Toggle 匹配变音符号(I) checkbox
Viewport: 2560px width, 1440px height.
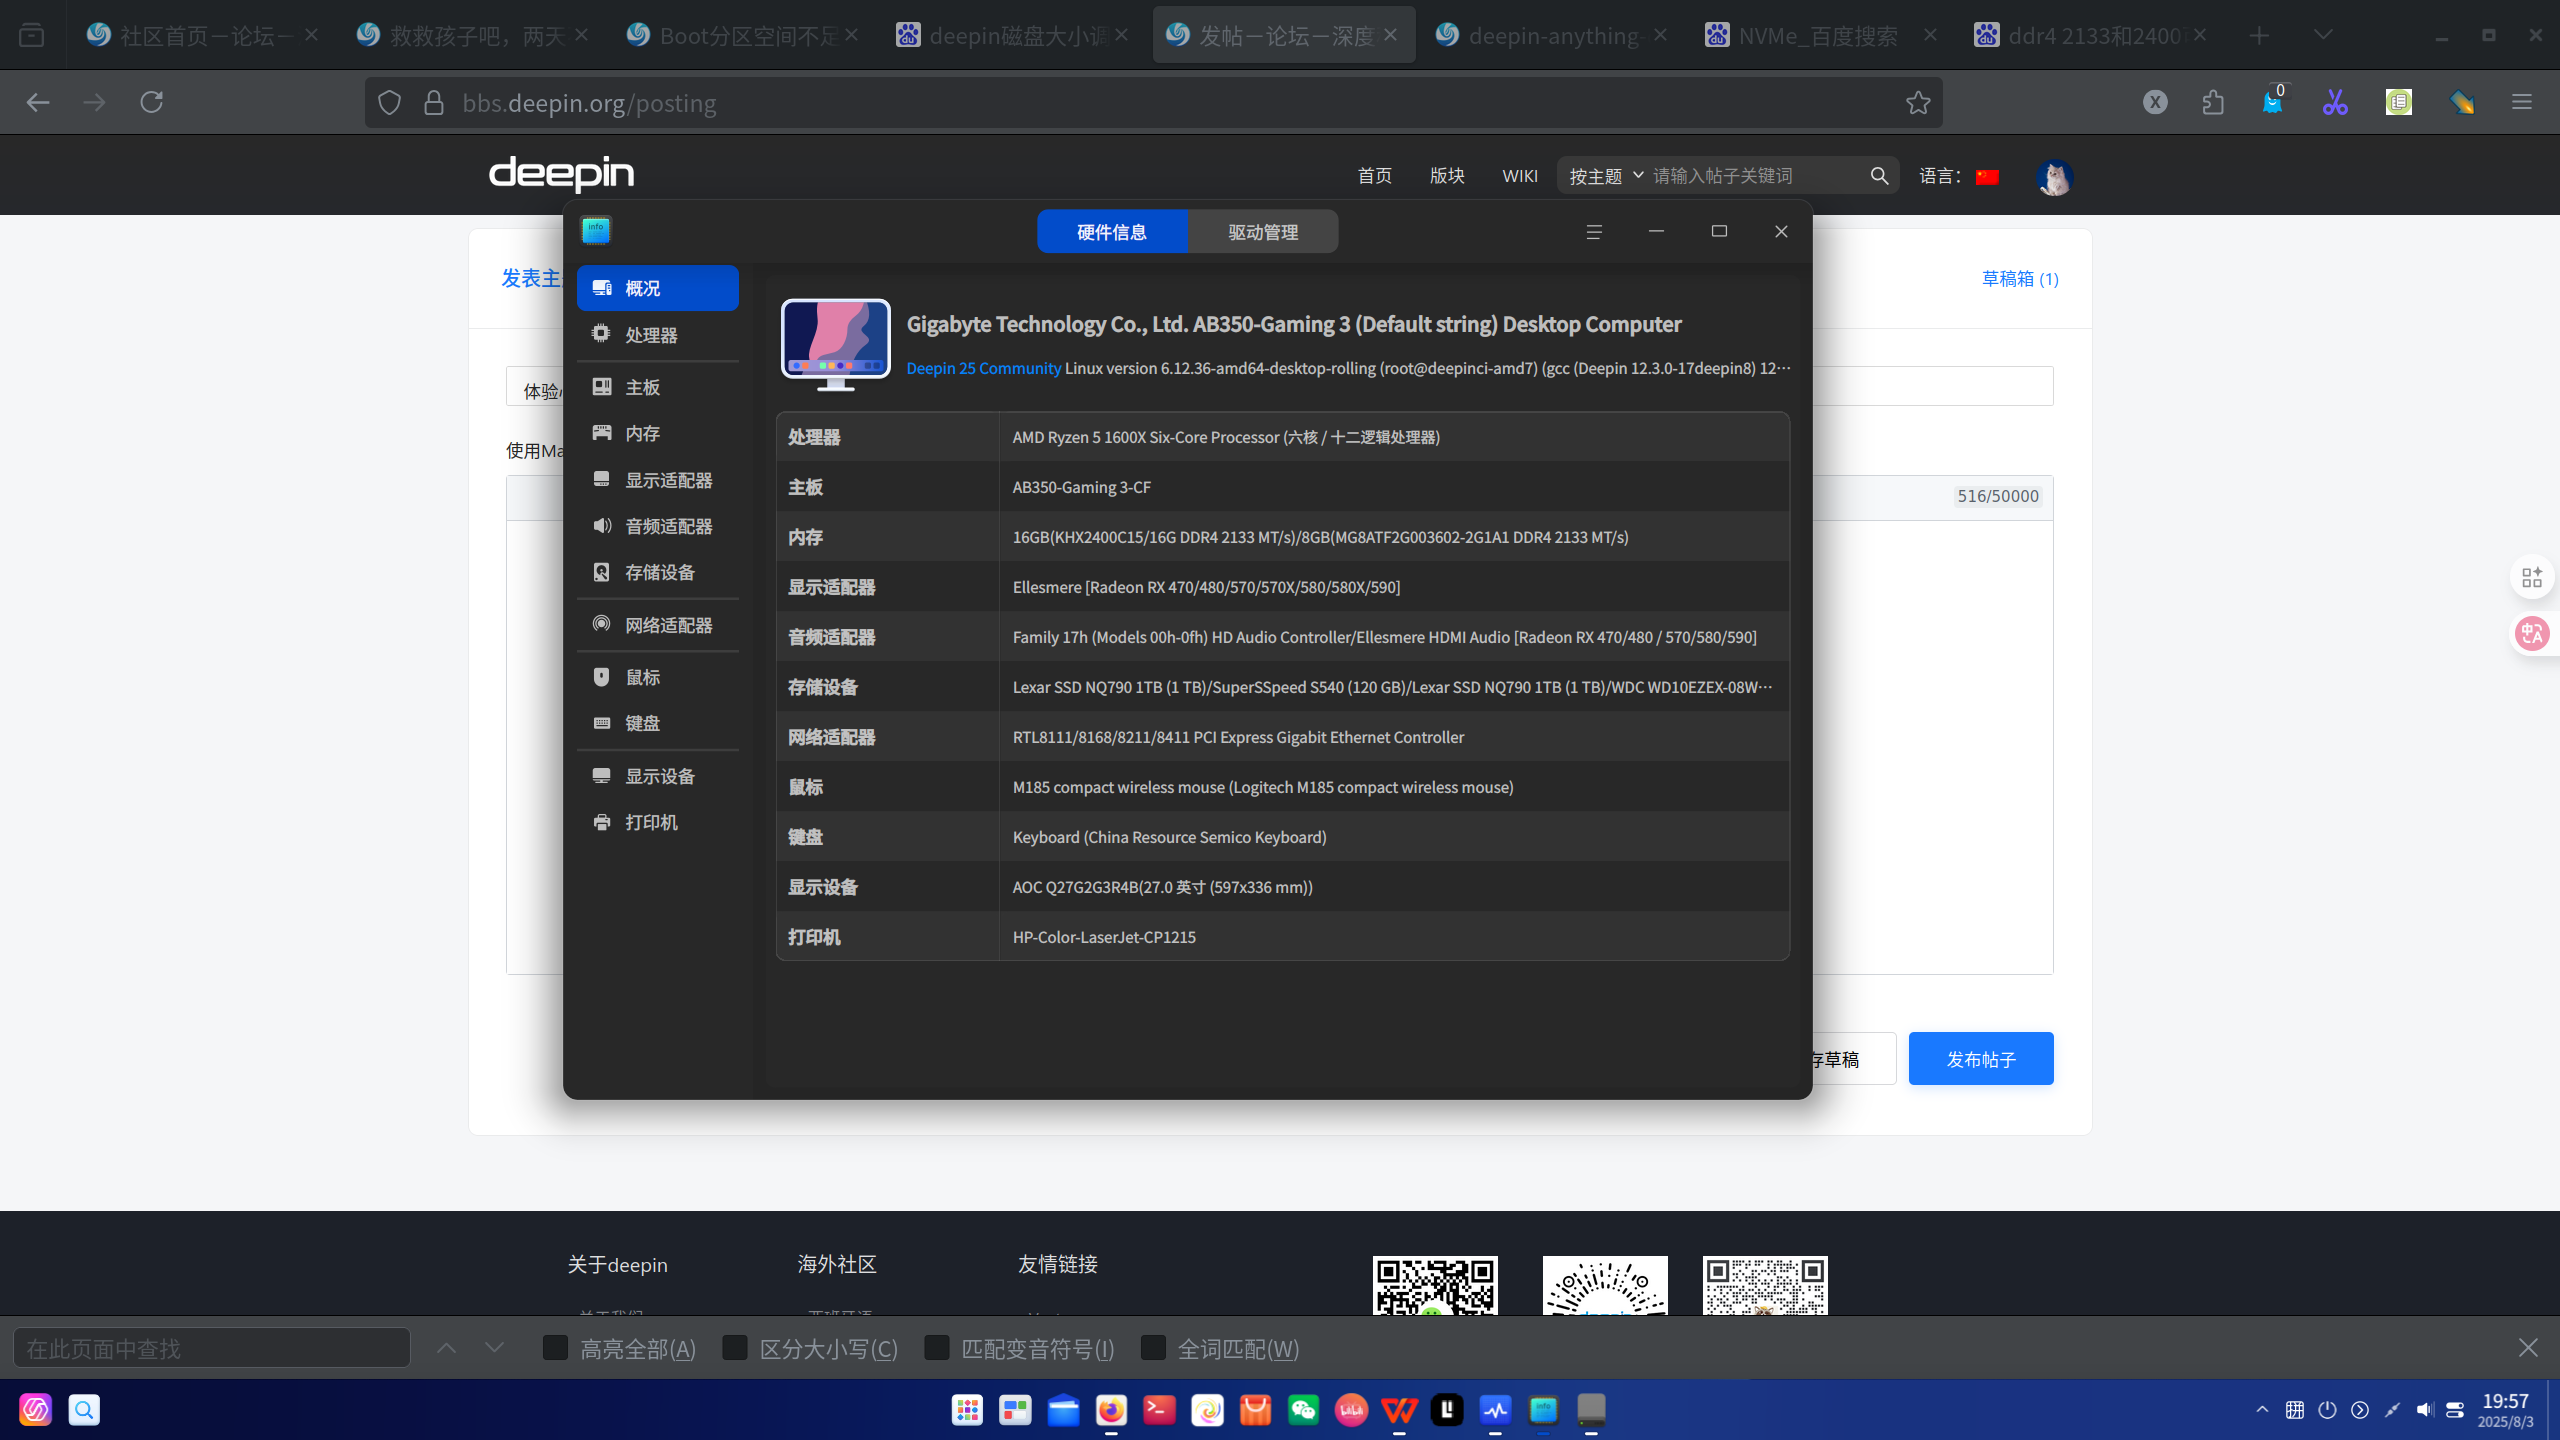(x=937, y=1348)
